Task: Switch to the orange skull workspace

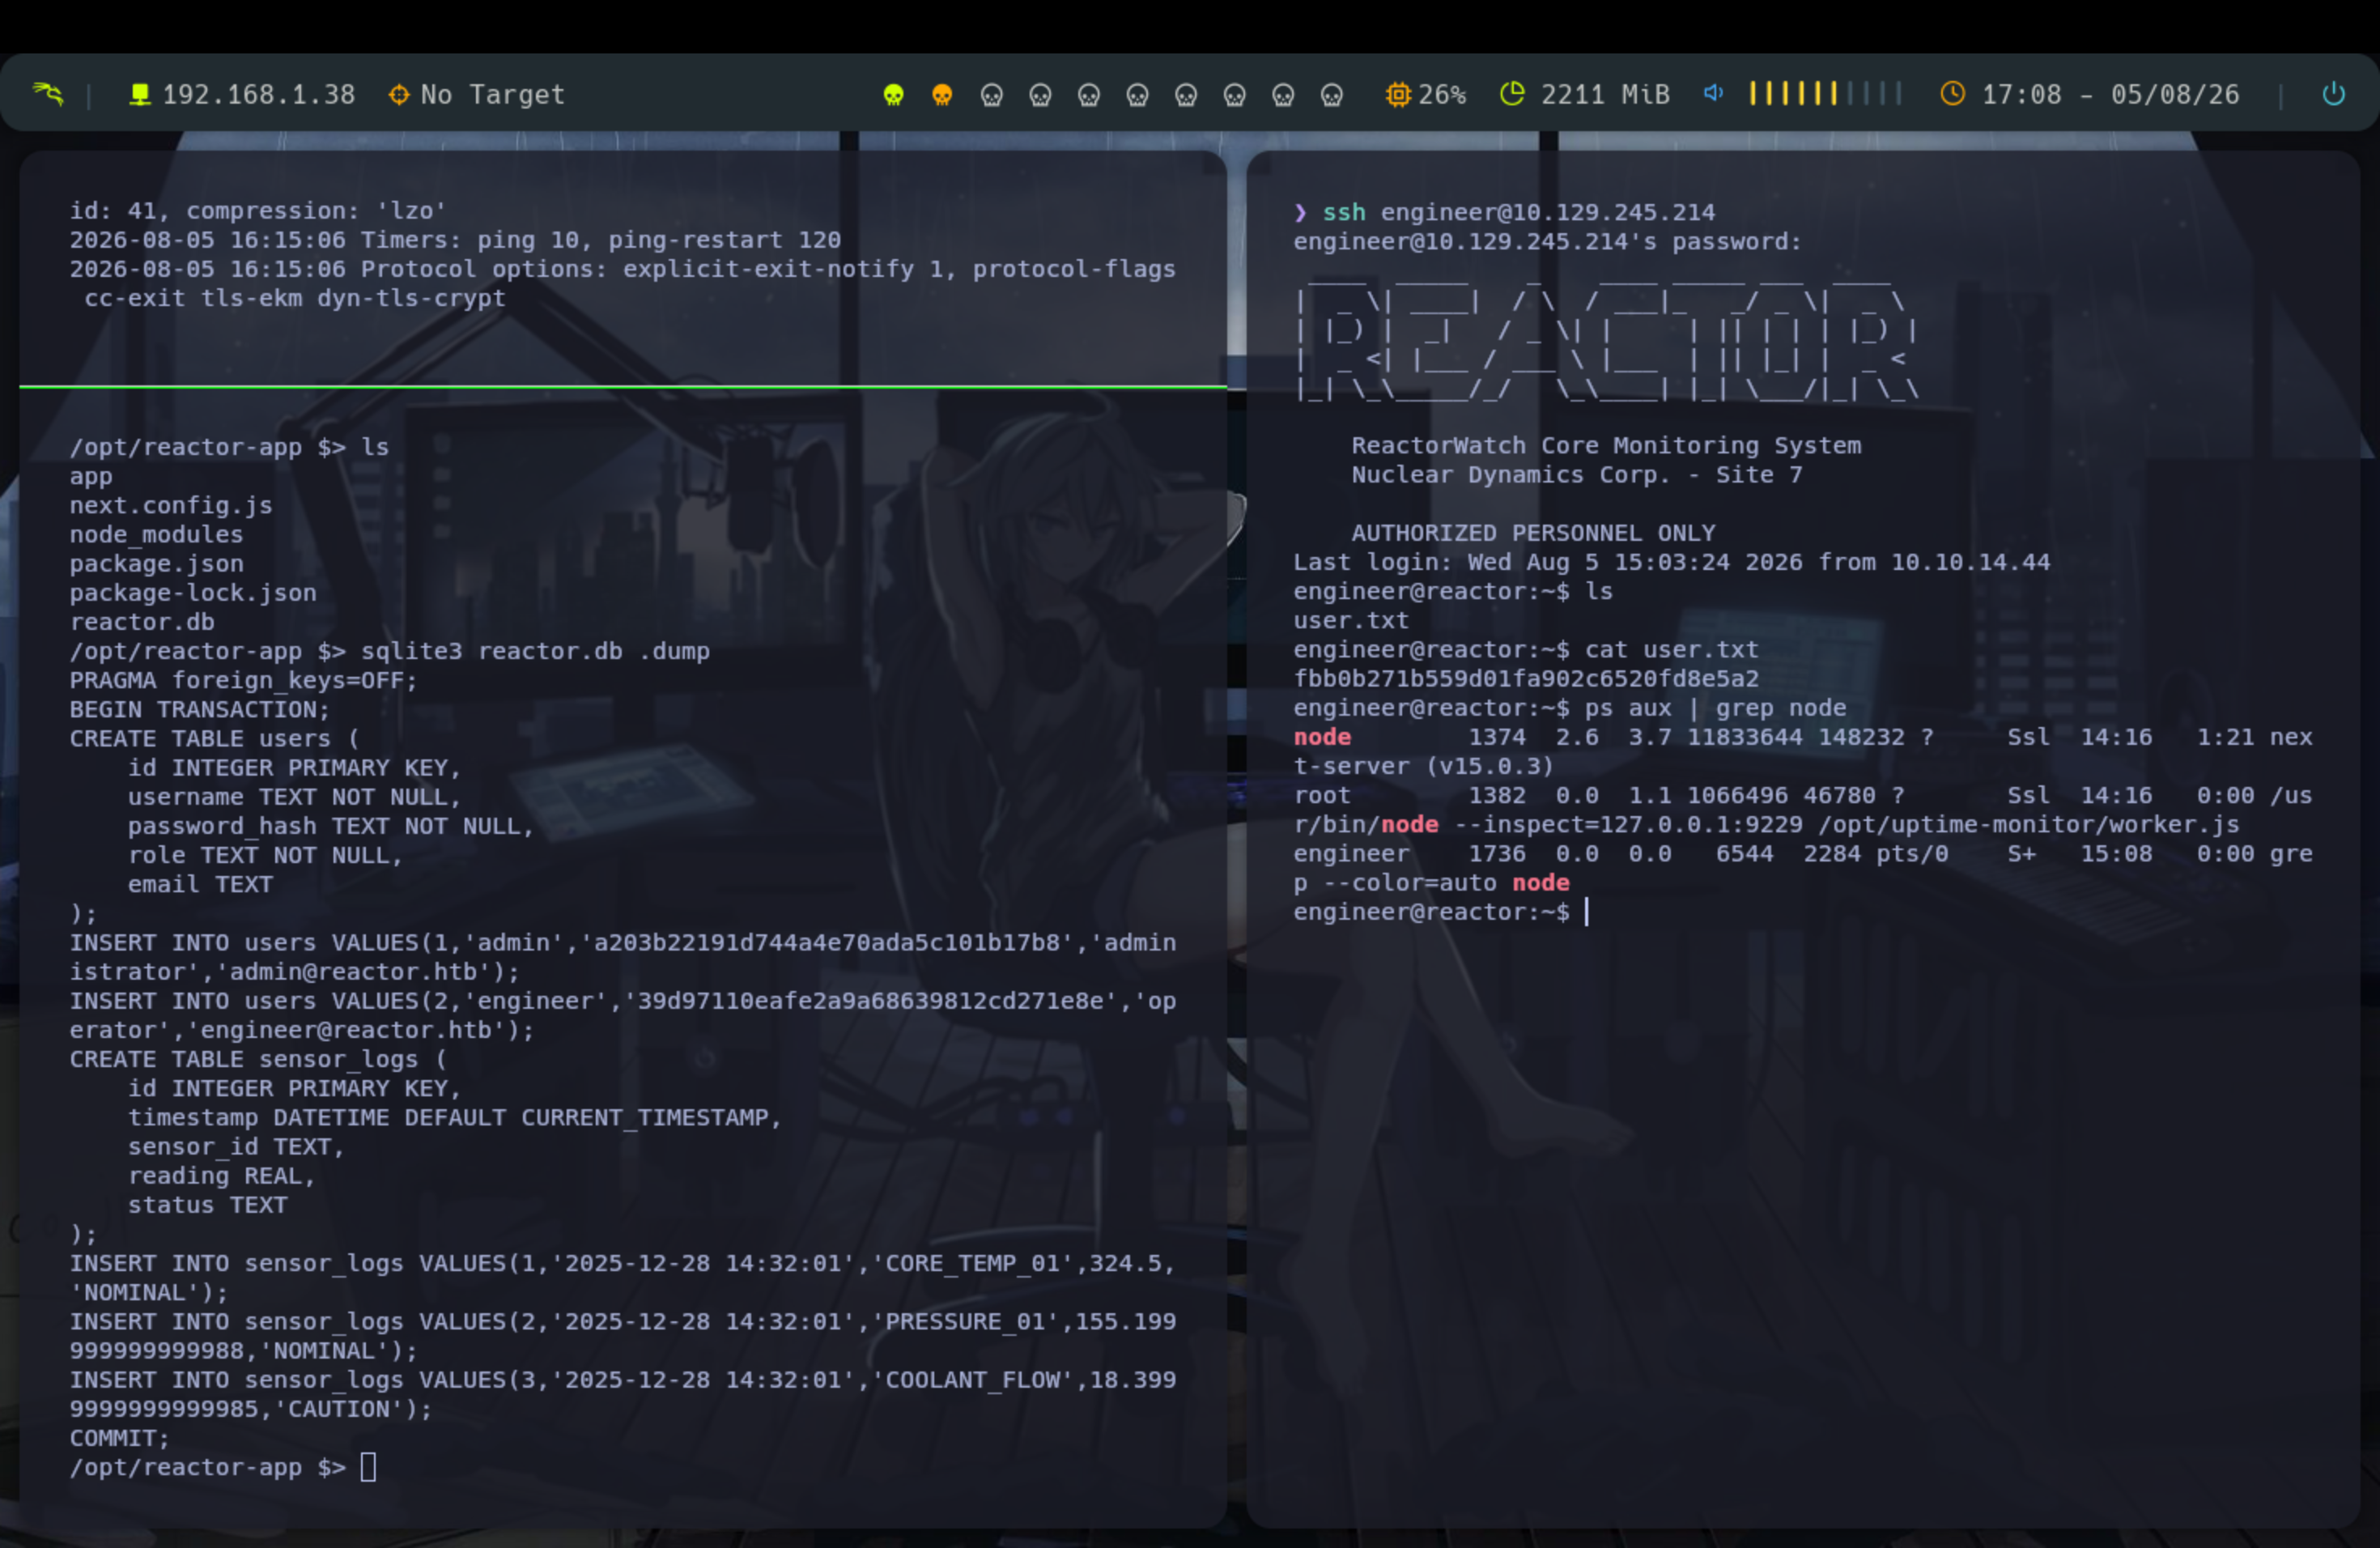Action: [x=942, y=95]
